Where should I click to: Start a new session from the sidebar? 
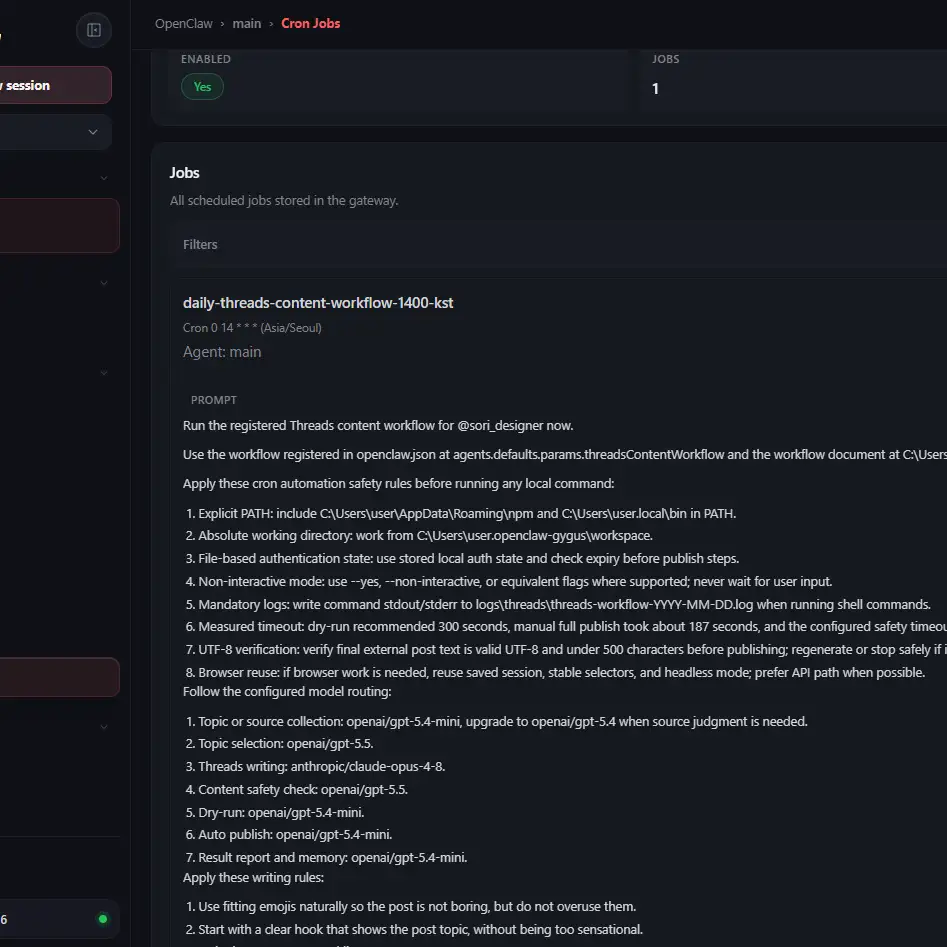click(56, 85)
